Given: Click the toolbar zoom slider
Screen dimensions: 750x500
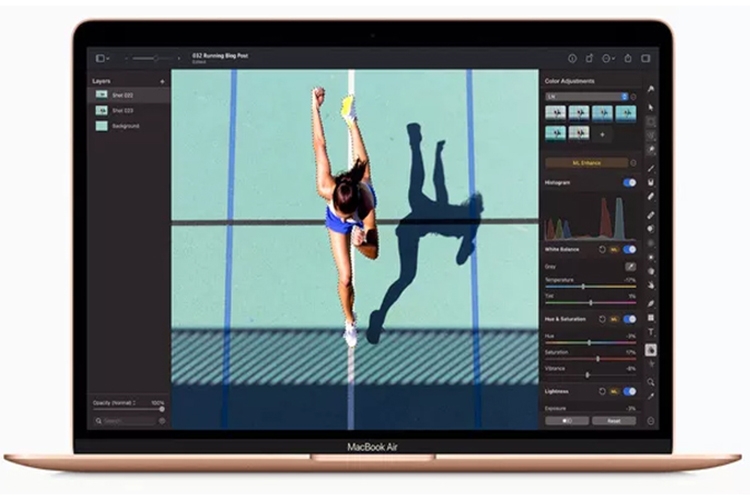Looking at the screenshot, I should (x=153, y=58).
